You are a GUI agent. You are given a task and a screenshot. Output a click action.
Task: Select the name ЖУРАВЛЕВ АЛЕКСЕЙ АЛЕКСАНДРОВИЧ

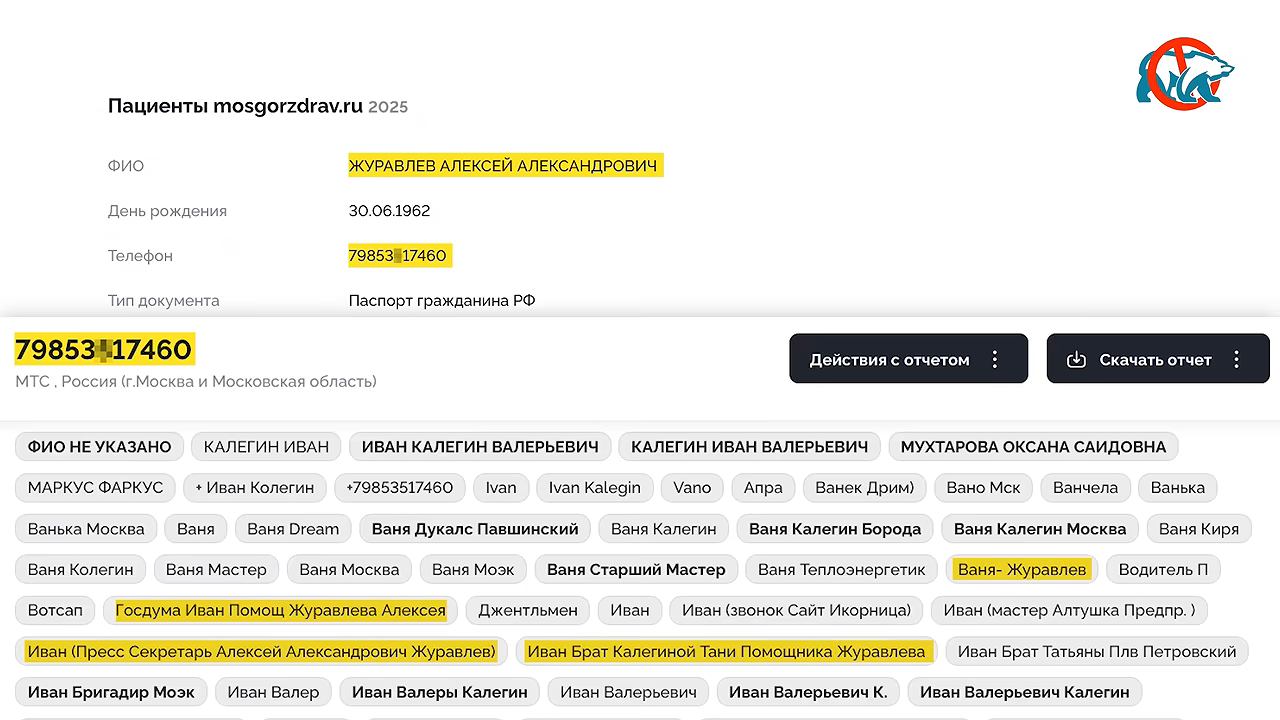503,165
